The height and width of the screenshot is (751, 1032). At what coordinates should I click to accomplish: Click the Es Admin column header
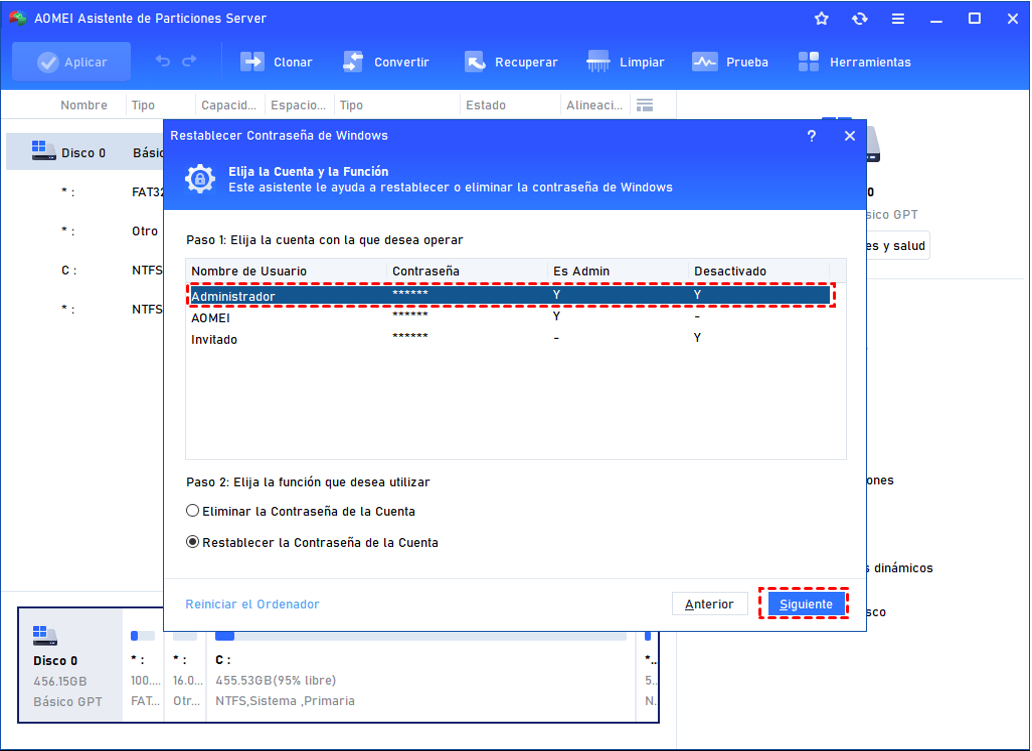618,271
